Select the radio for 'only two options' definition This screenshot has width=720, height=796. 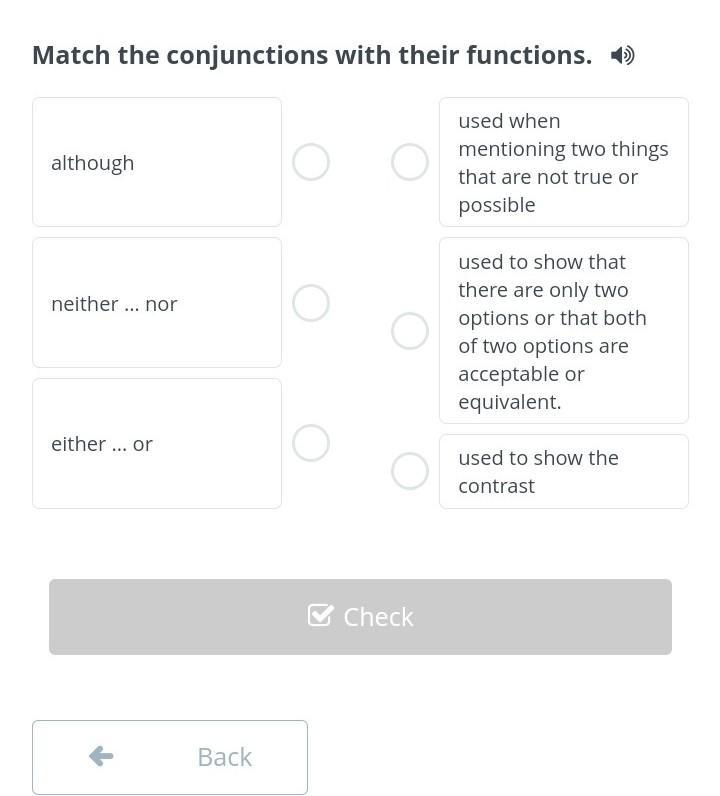tap(410, 331)
